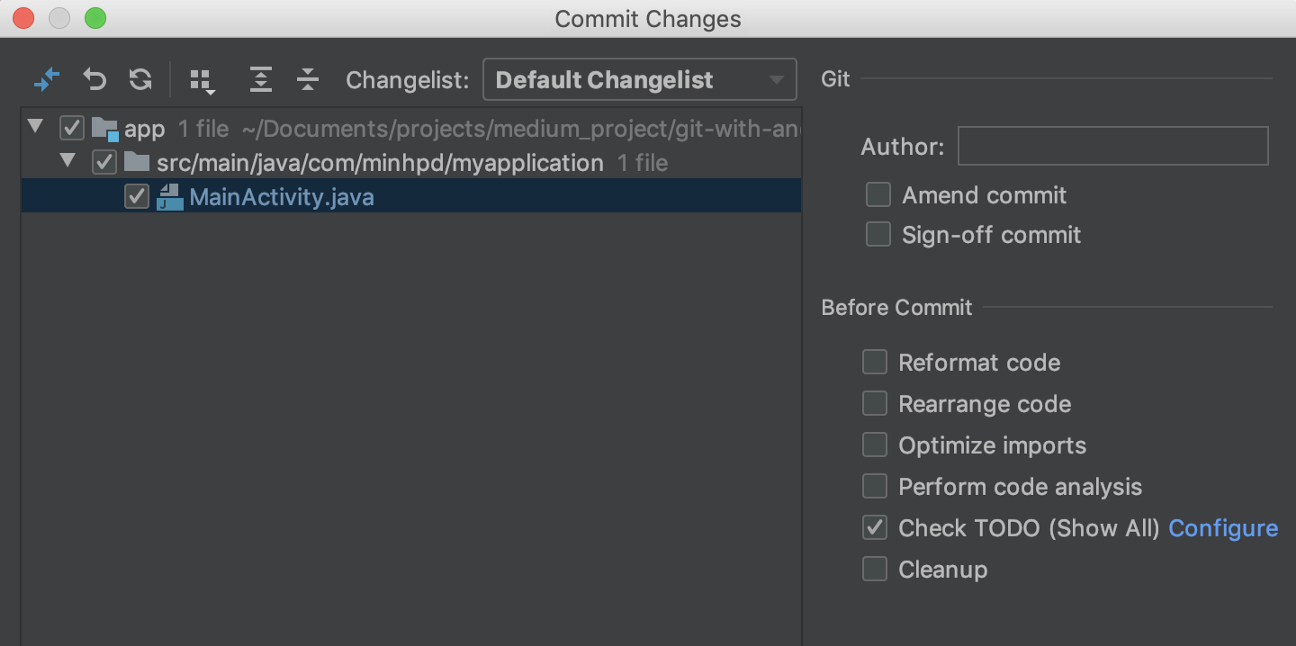Enable the Sign-off commit checkbox
This screenshot has height=646, width=1296.
pyautogui.click(x=878, y=235)
